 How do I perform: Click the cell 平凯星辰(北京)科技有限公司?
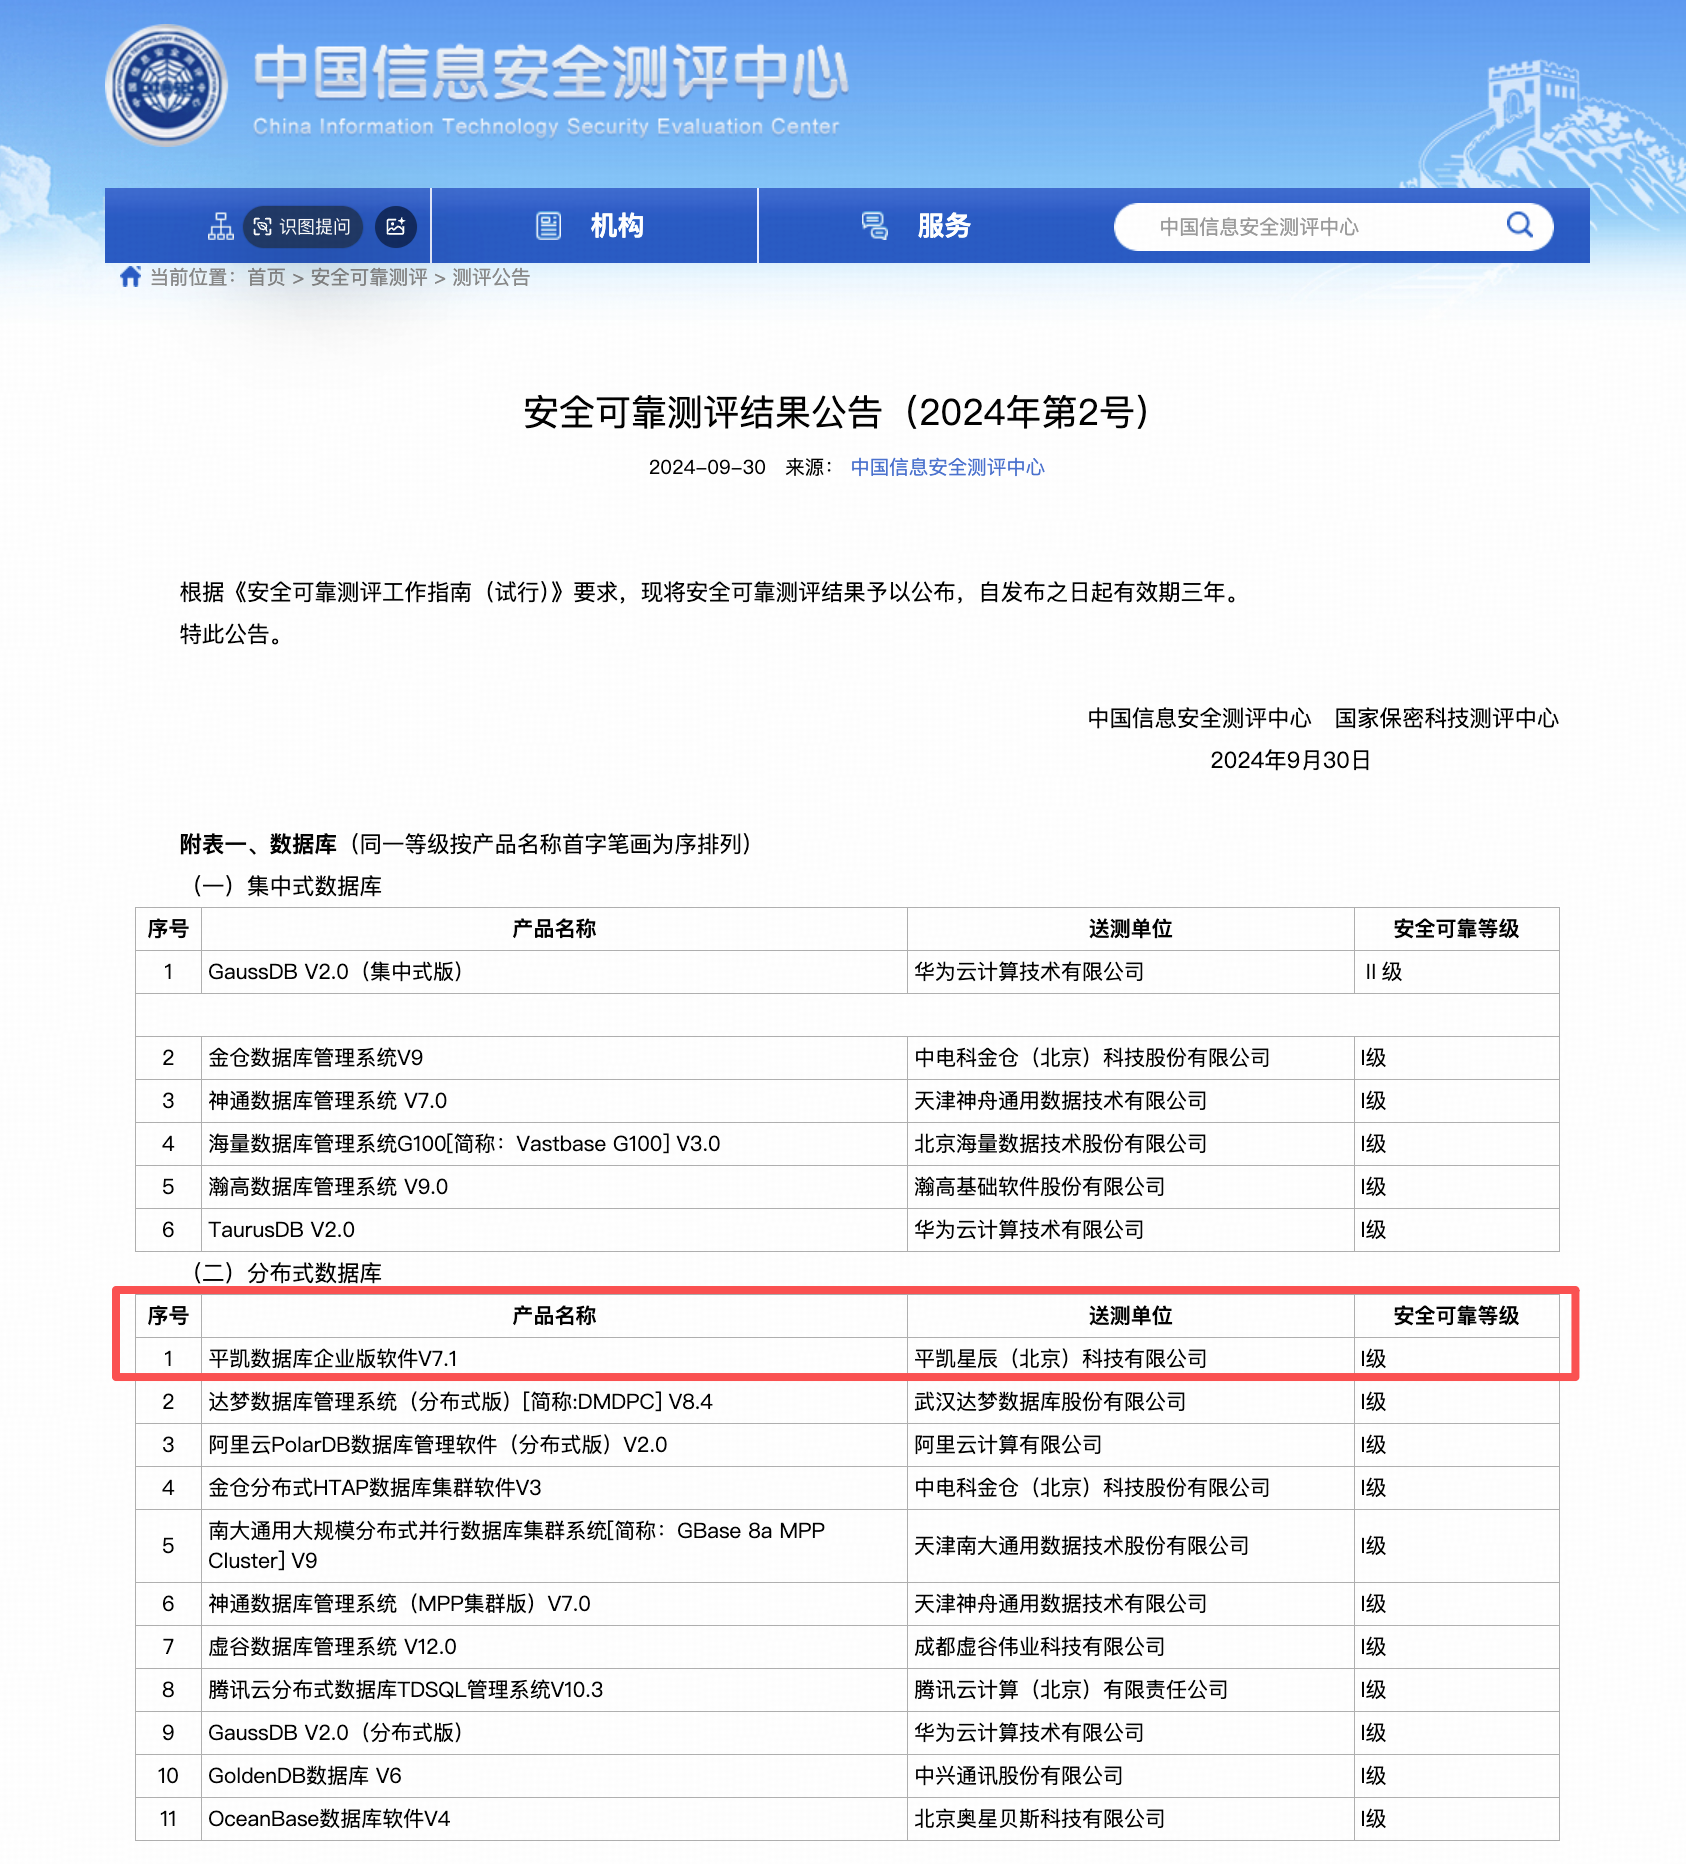[1130, 1359]
